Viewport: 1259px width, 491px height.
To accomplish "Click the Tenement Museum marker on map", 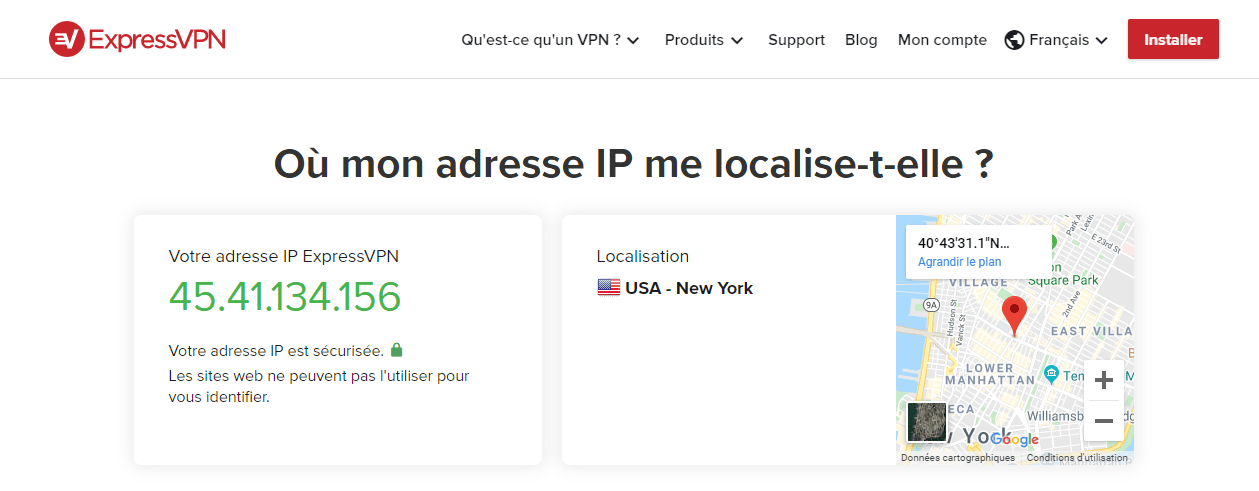I will [x=1051, y=374].
